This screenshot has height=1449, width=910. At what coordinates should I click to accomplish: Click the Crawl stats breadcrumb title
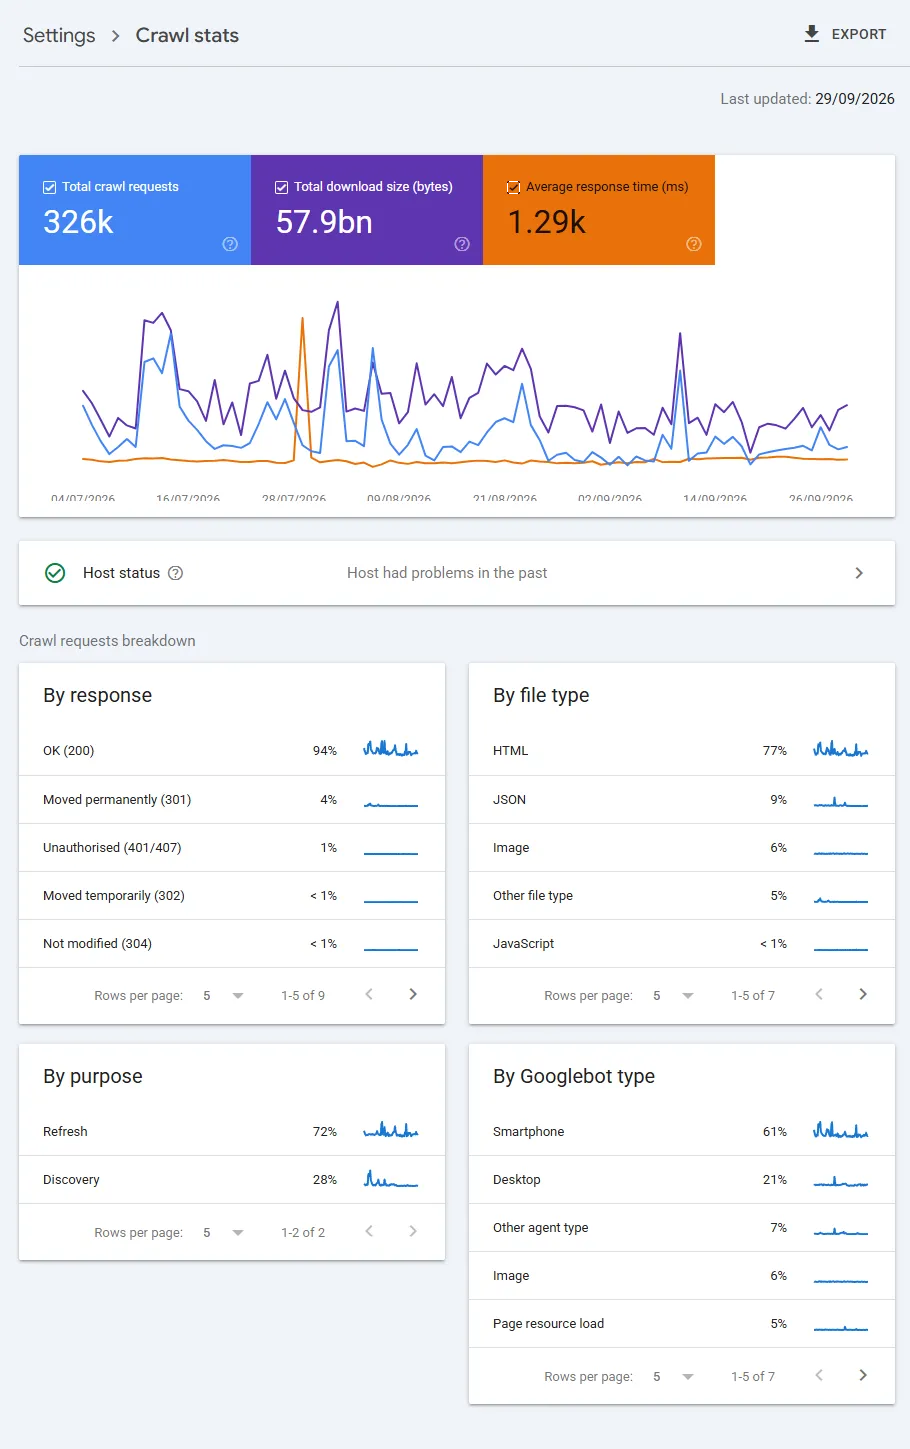(187, 36)
